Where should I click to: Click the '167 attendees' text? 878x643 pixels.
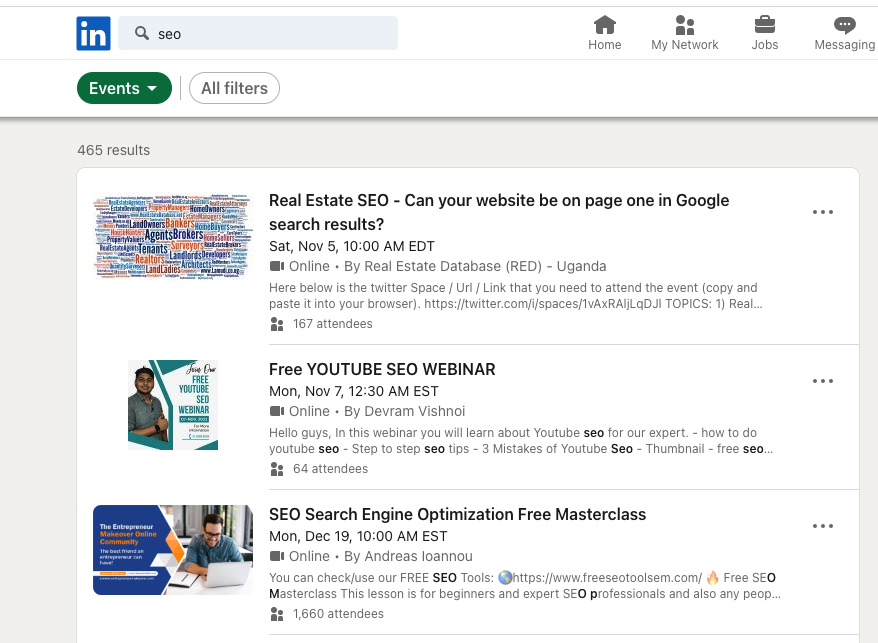(333, 324)
